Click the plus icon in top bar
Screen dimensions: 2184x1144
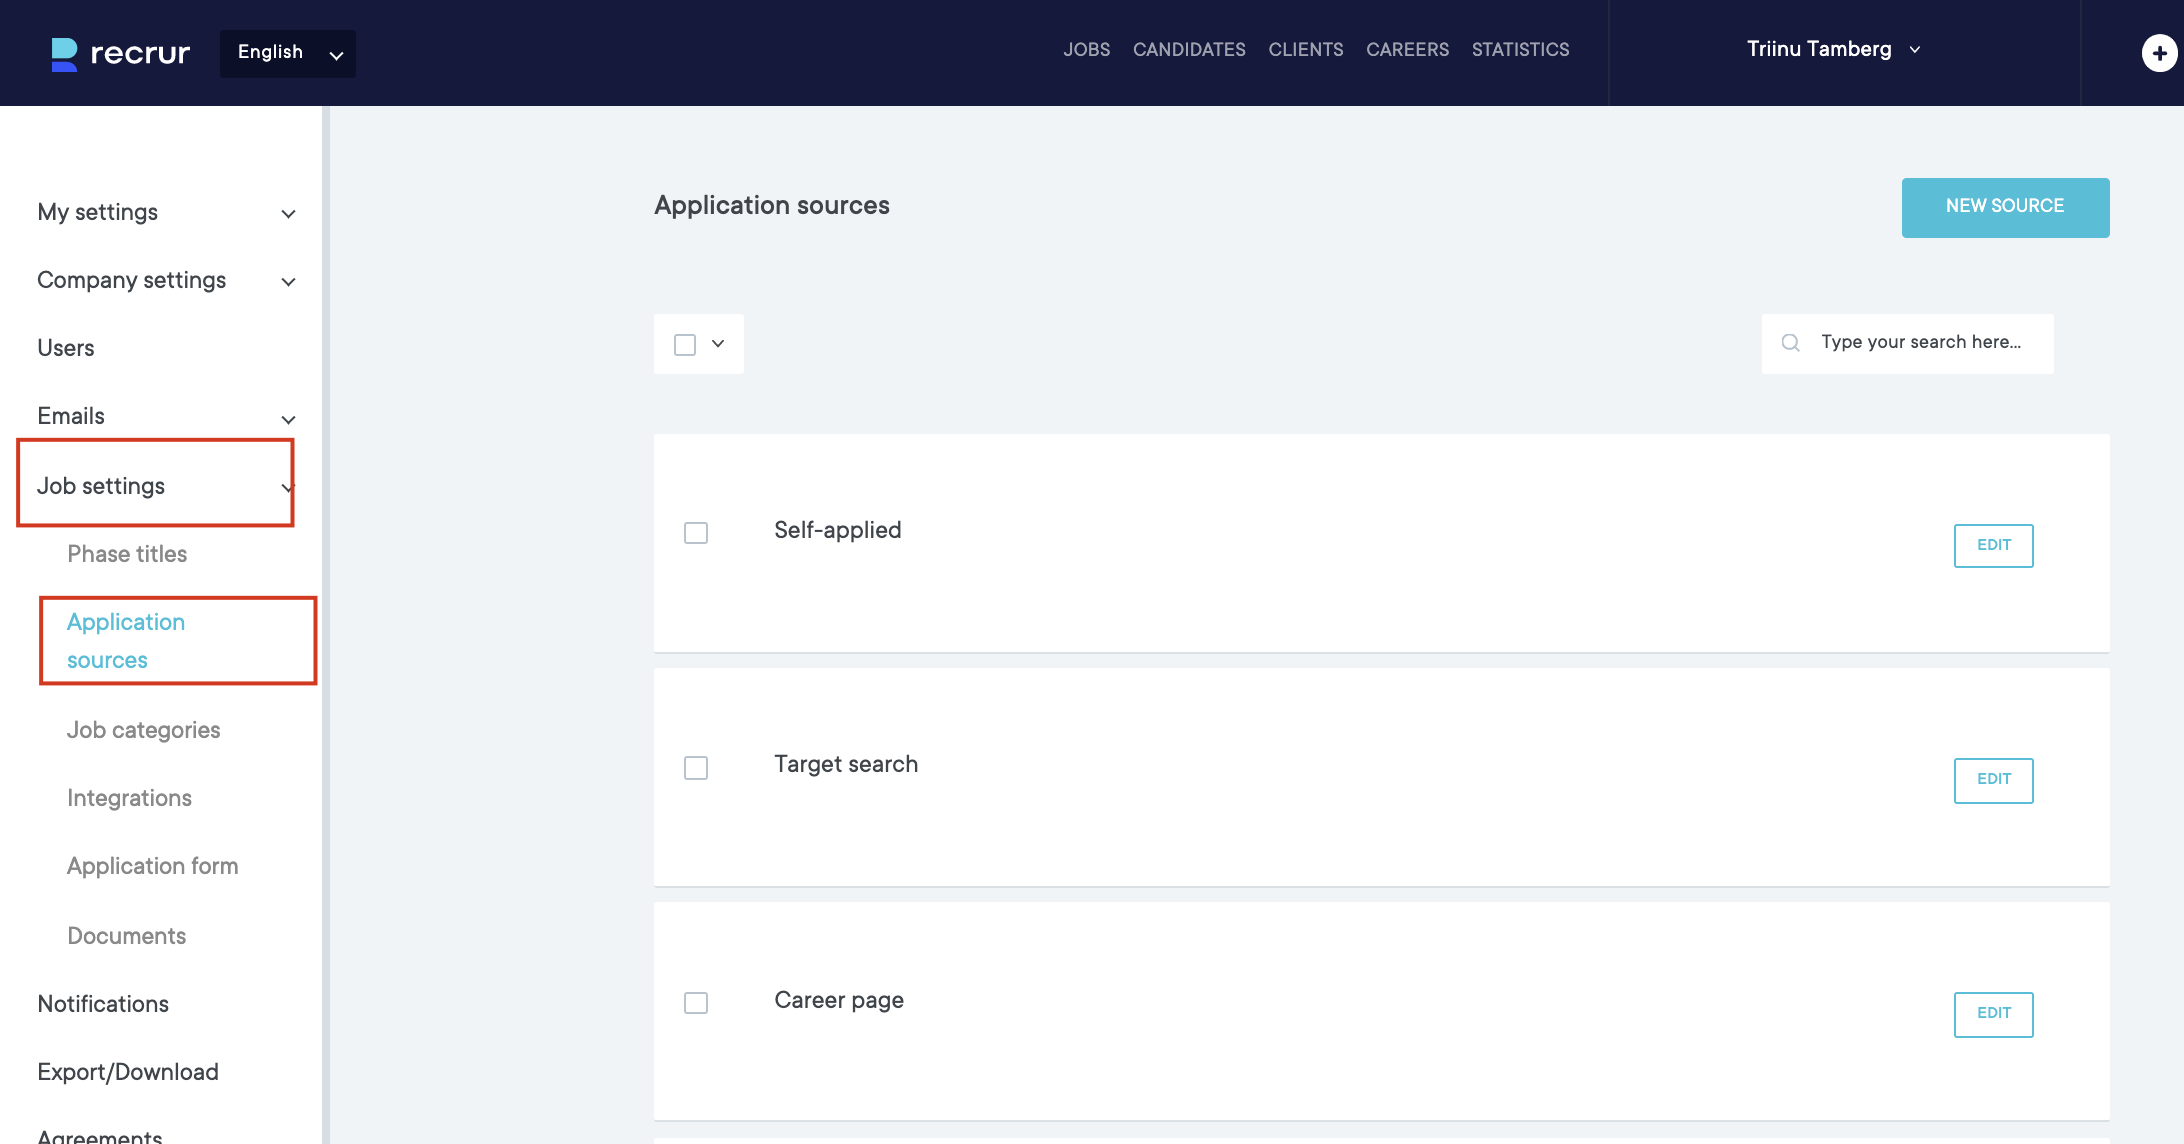coord(2159,53)
